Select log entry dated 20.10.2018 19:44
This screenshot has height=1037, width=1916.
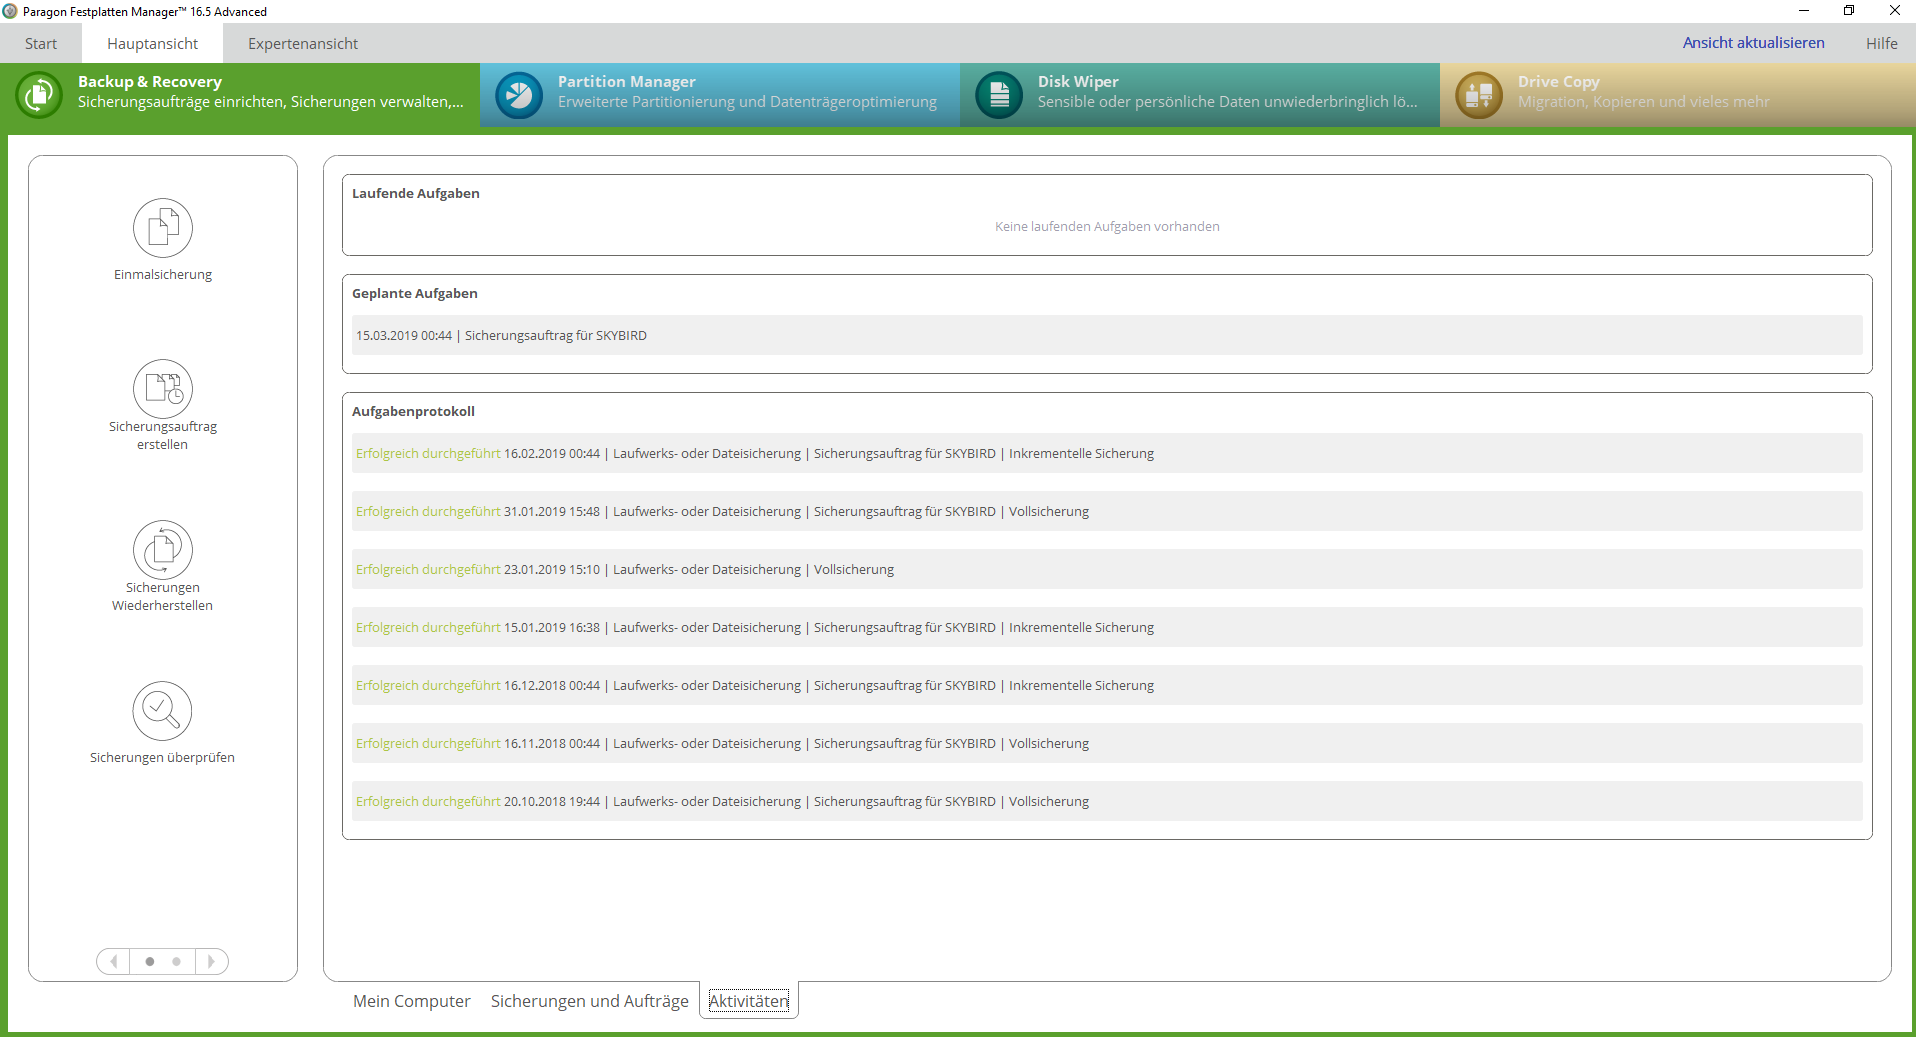1107,801
